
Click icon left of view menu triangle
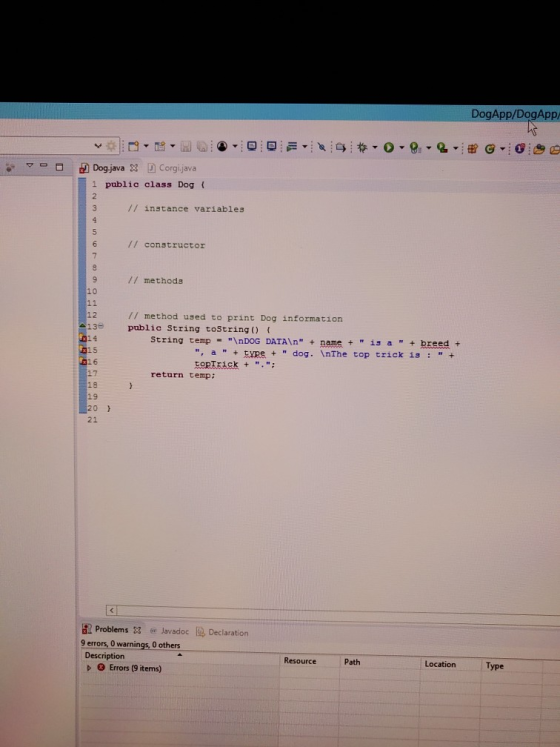(10, 167)
